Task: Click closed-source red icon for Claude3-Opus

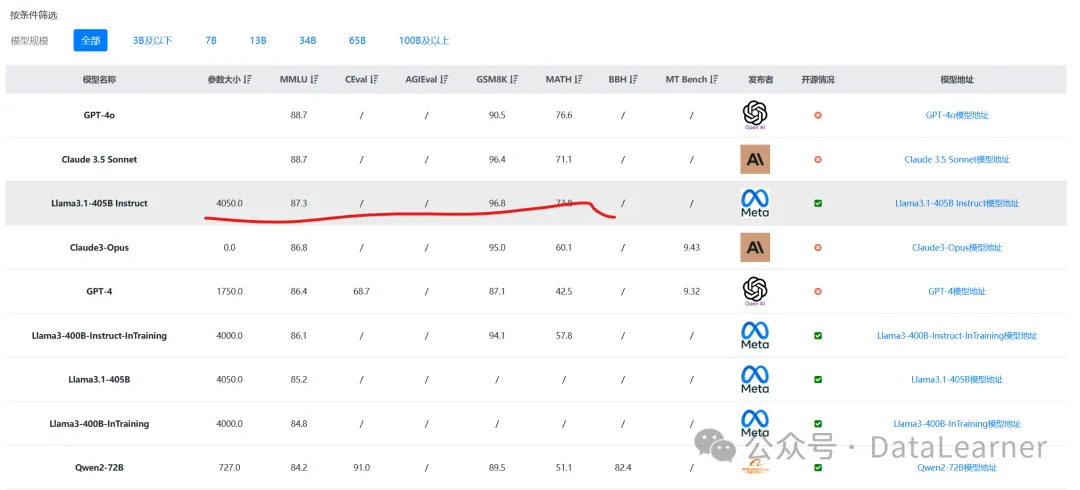Action: (818, 247)
